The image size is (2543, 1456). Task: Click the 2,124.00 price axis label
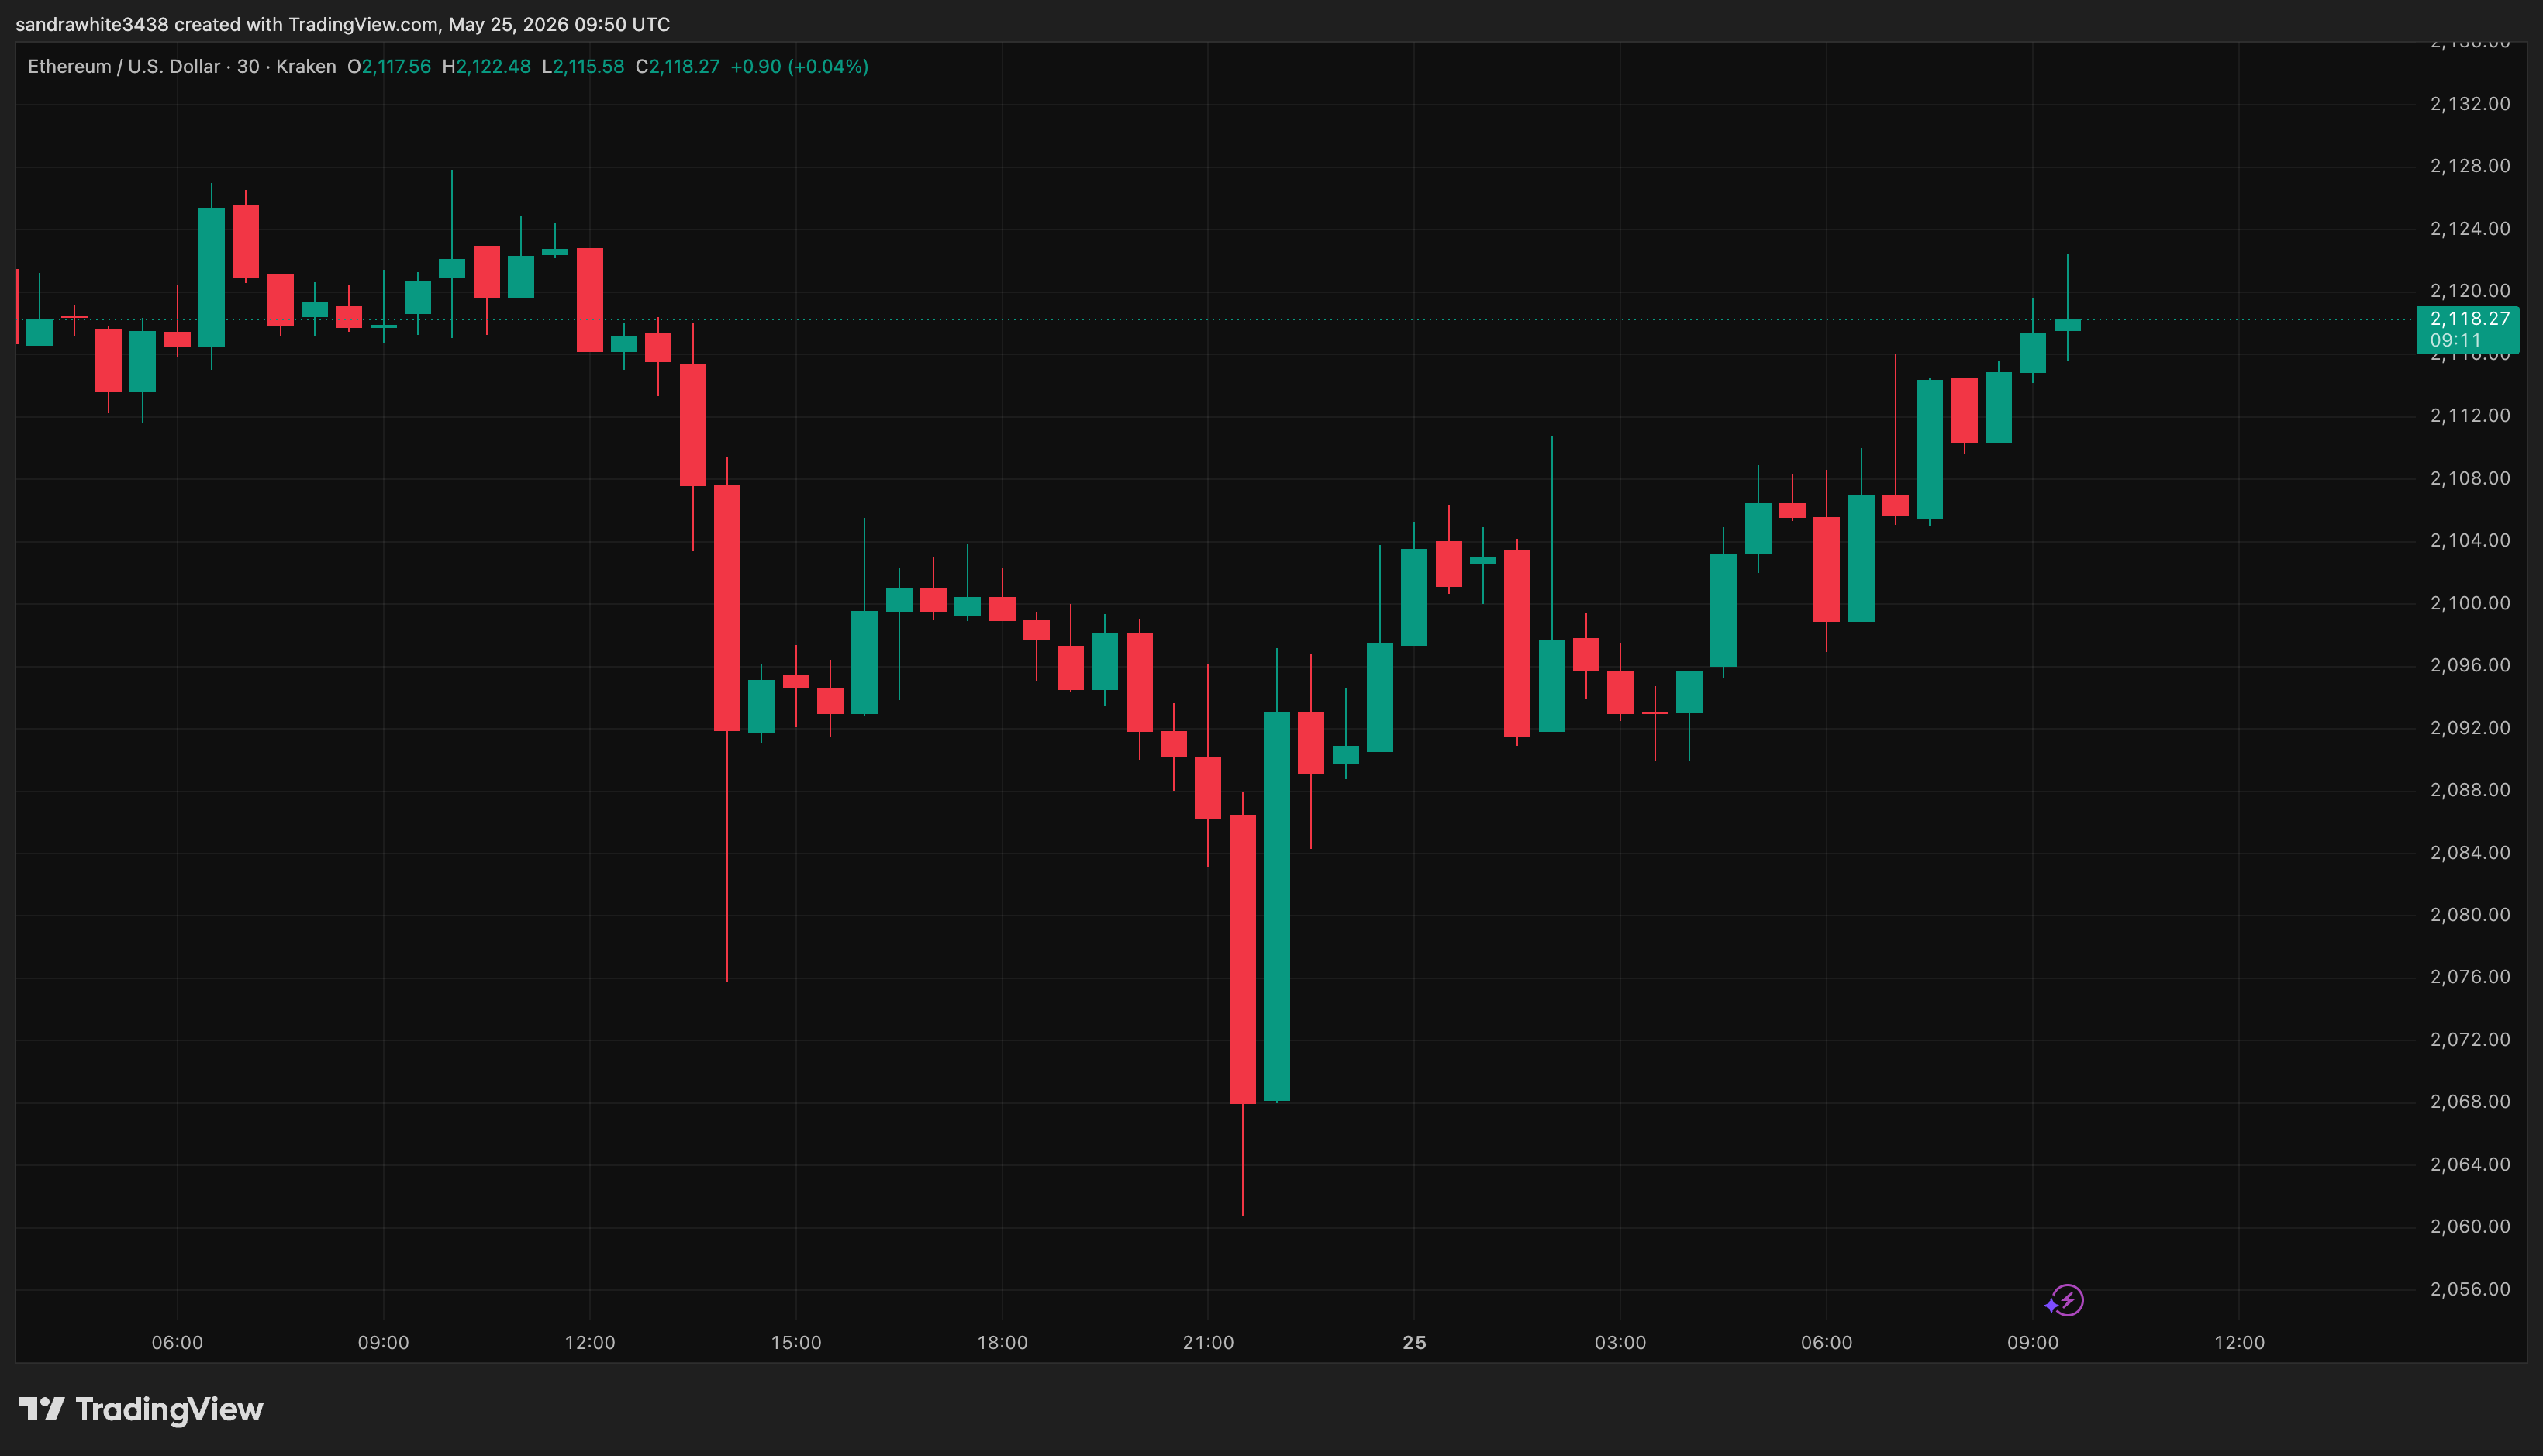(x=2469, y=229)
